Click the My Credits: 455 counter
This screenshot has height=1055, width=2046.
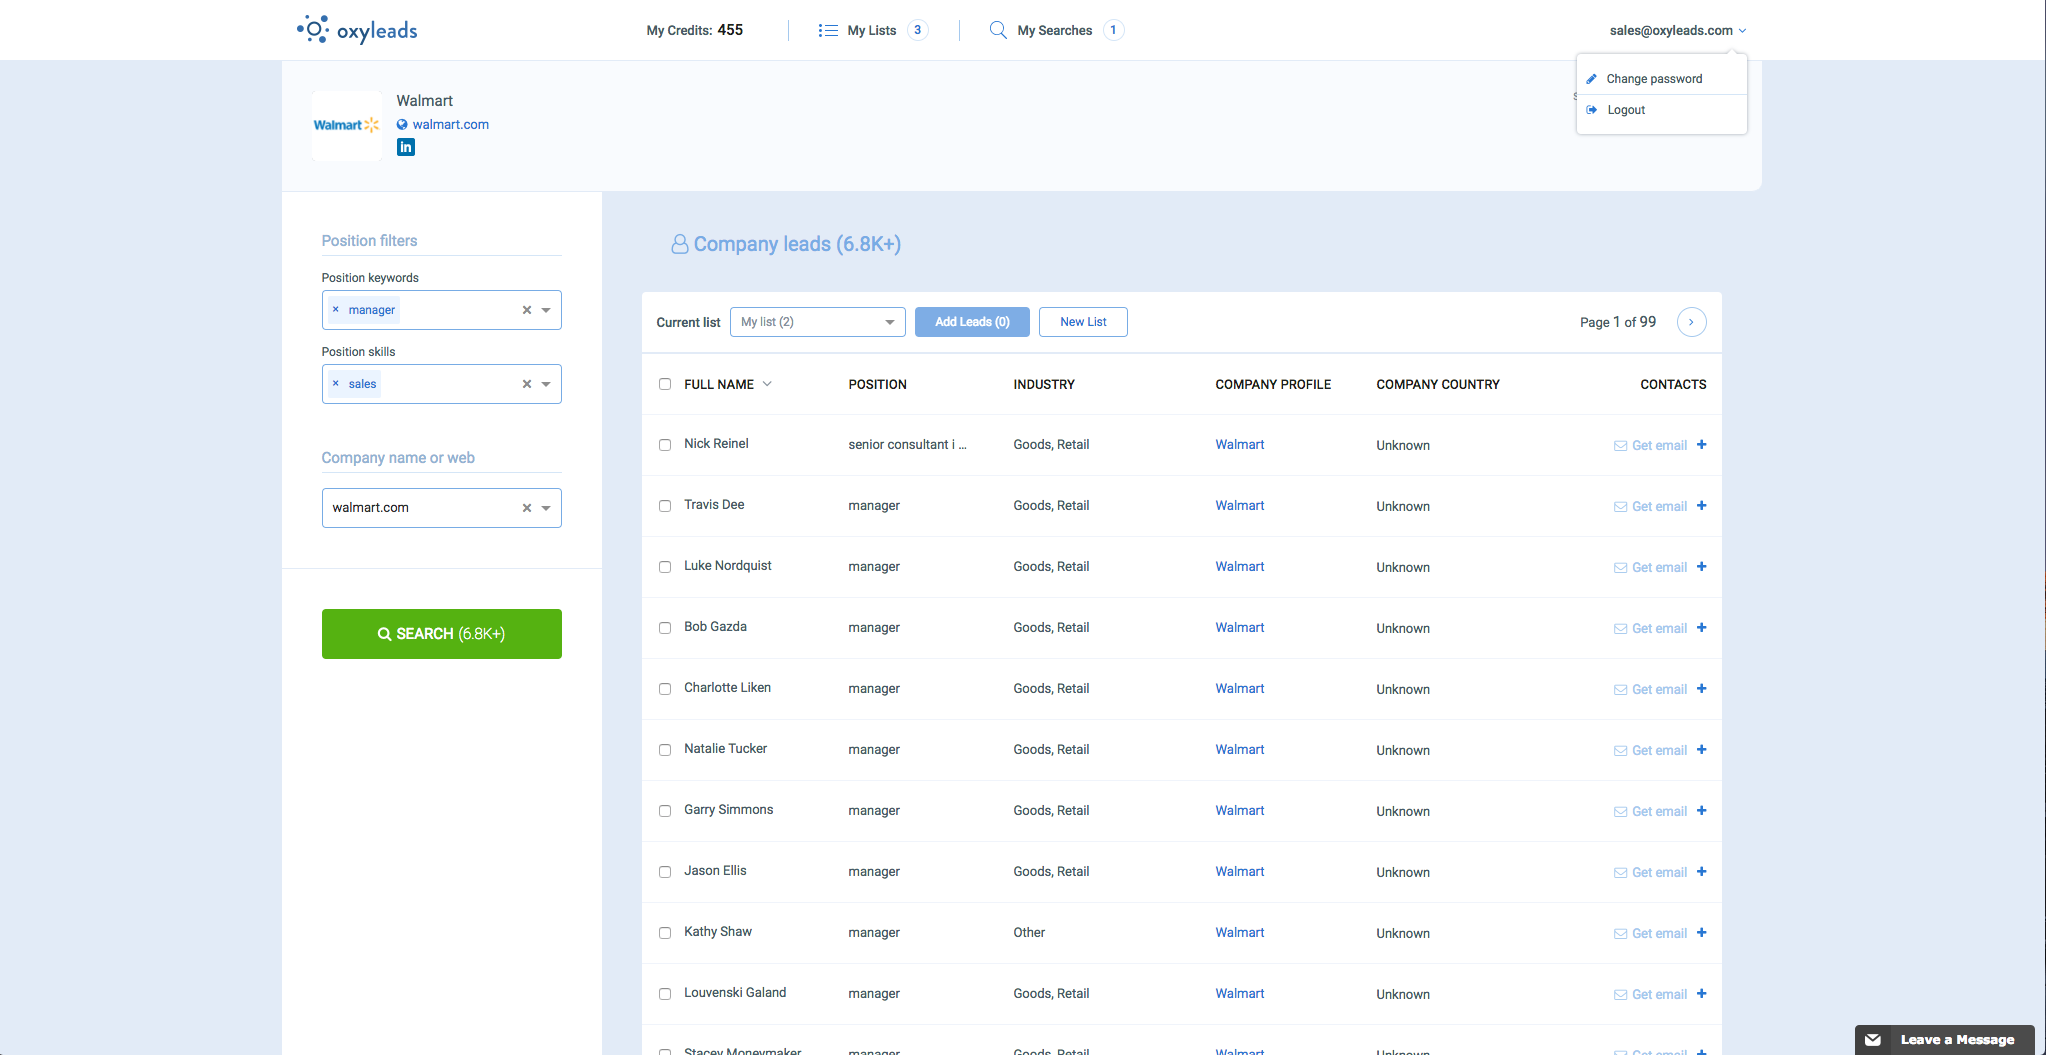694,30
